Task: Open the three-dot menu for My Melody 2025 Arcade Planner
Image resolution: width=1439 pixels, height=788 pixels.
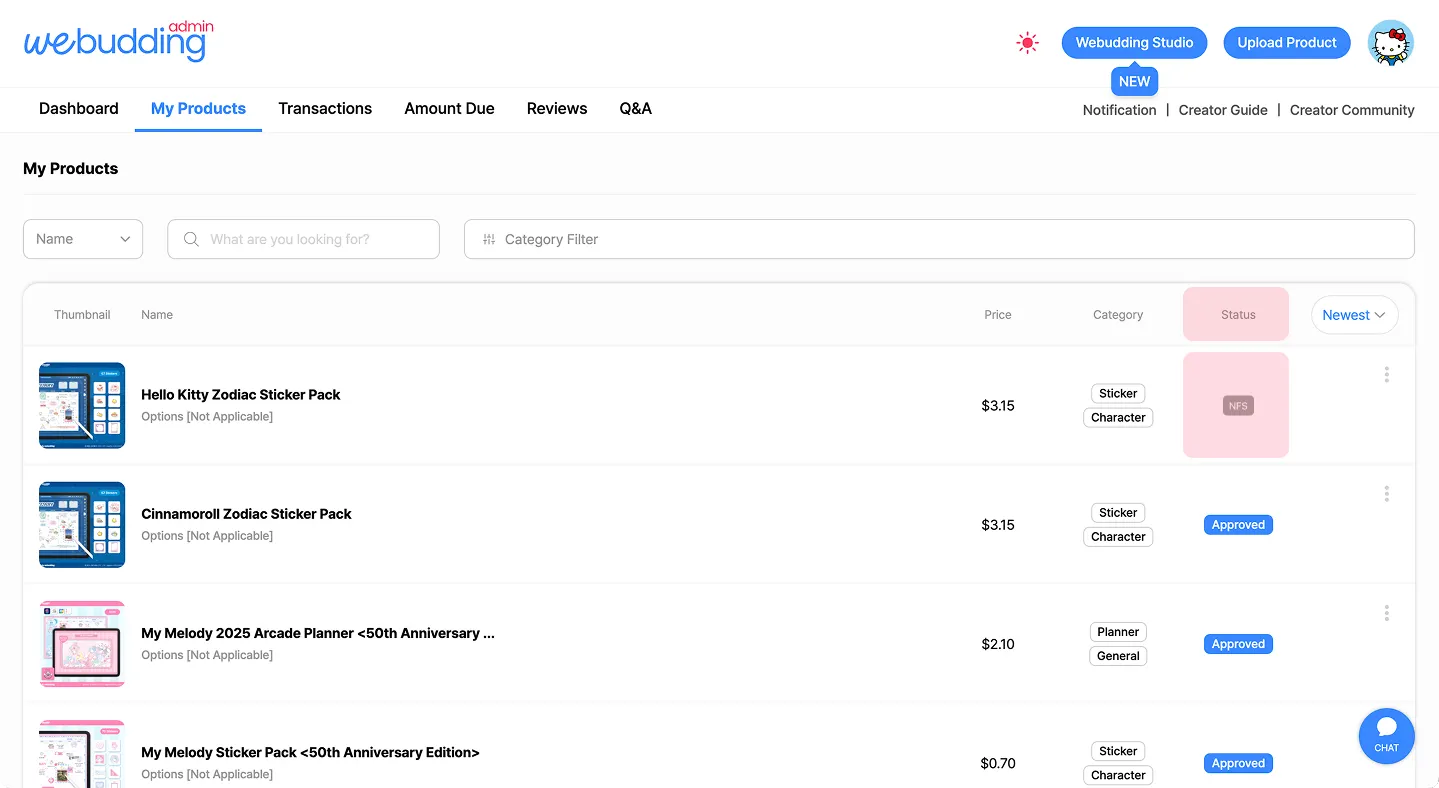Action: point(1386,612)
